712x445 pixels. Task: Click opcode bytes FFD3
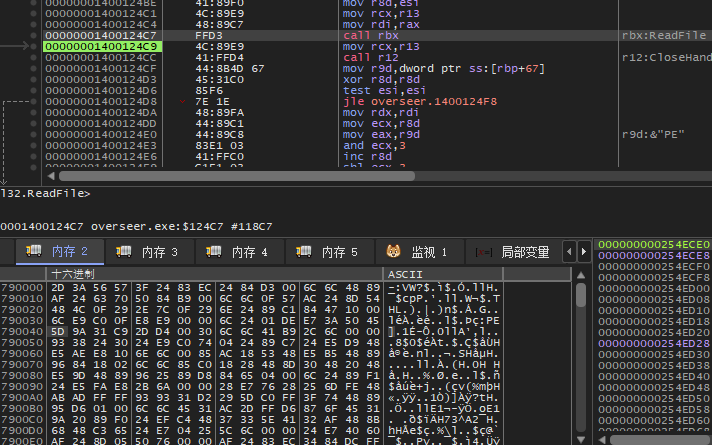(209, 35)
